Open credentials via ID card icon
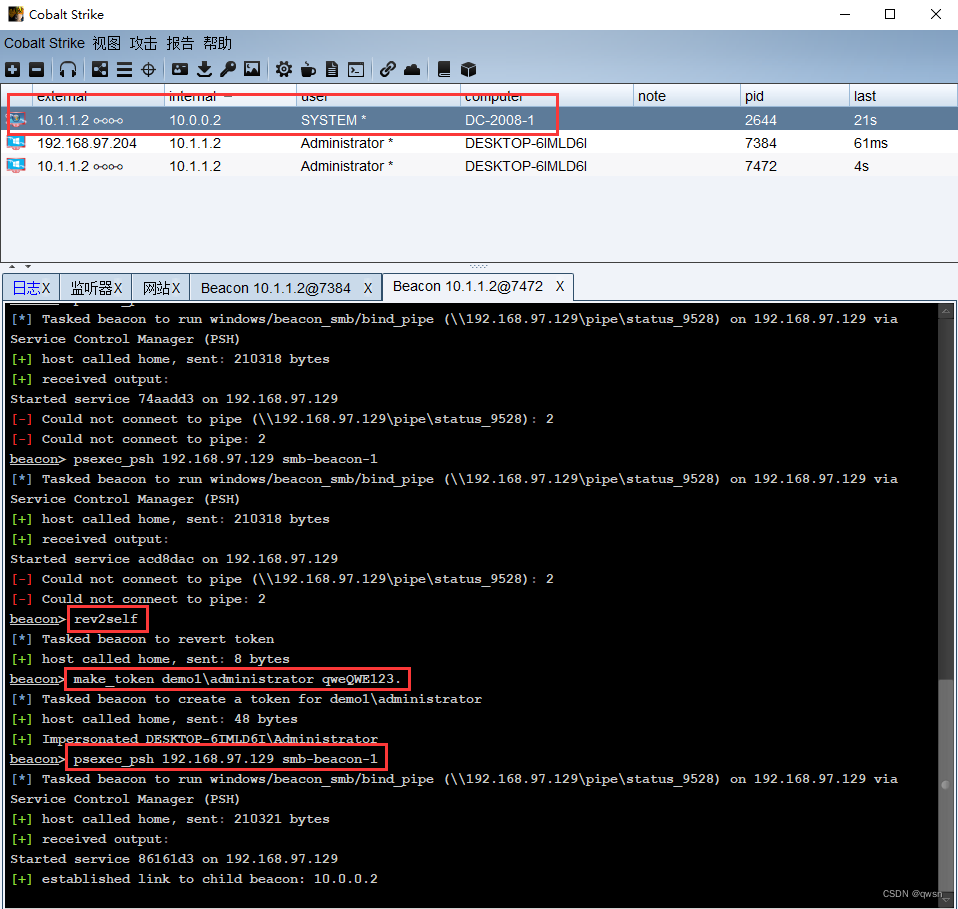The image size is (958, 909). pos(180,70)
